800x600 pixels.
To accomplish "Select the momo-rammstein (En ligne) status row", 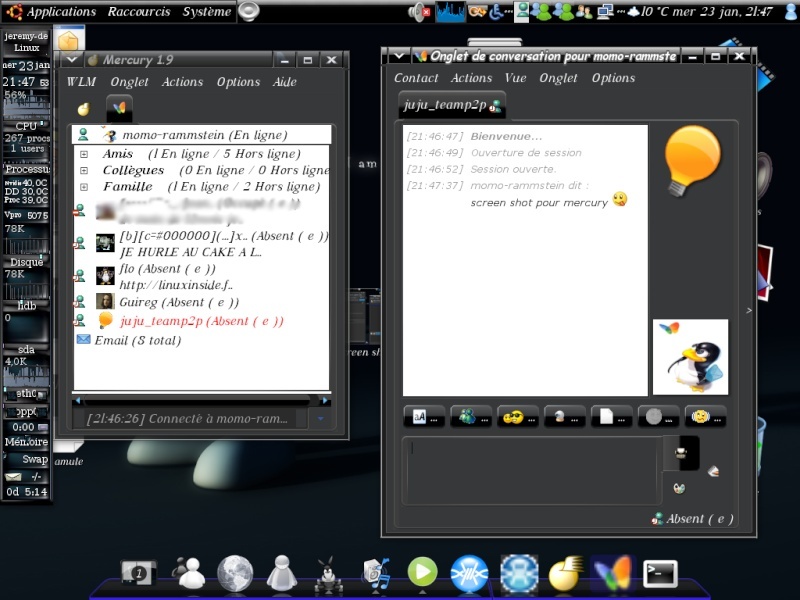I will [202, 135].
